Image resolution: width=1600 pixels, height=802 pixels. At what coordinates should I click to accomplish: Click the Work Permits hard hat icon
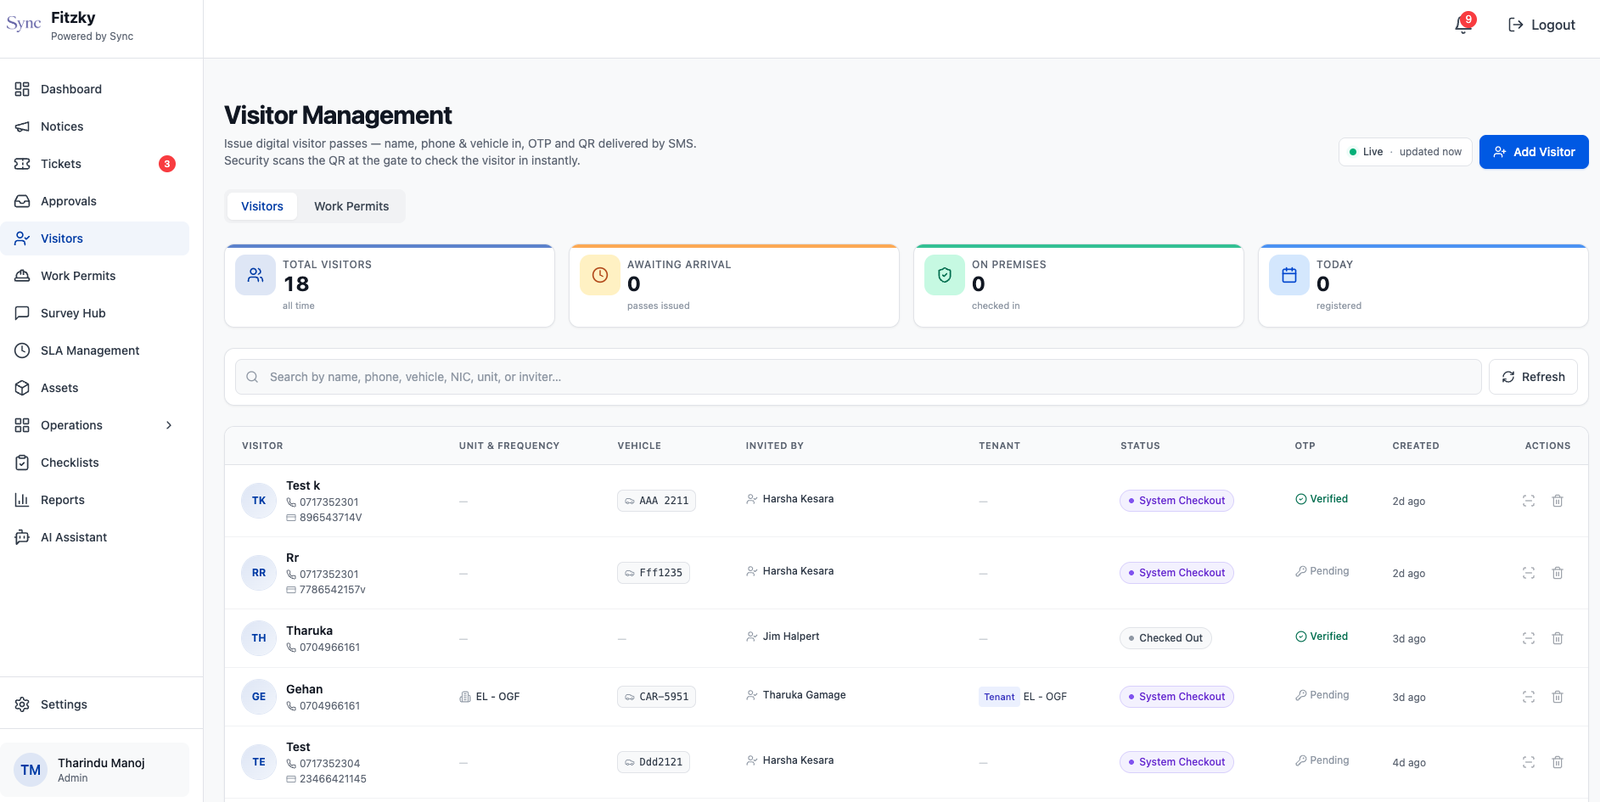point(22,276)
